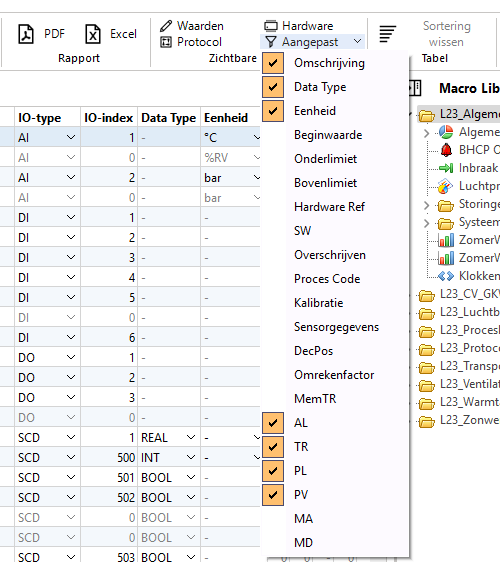500x562 pixels.
Task: Click the Sortering wissen button
Action: (446, 34)
